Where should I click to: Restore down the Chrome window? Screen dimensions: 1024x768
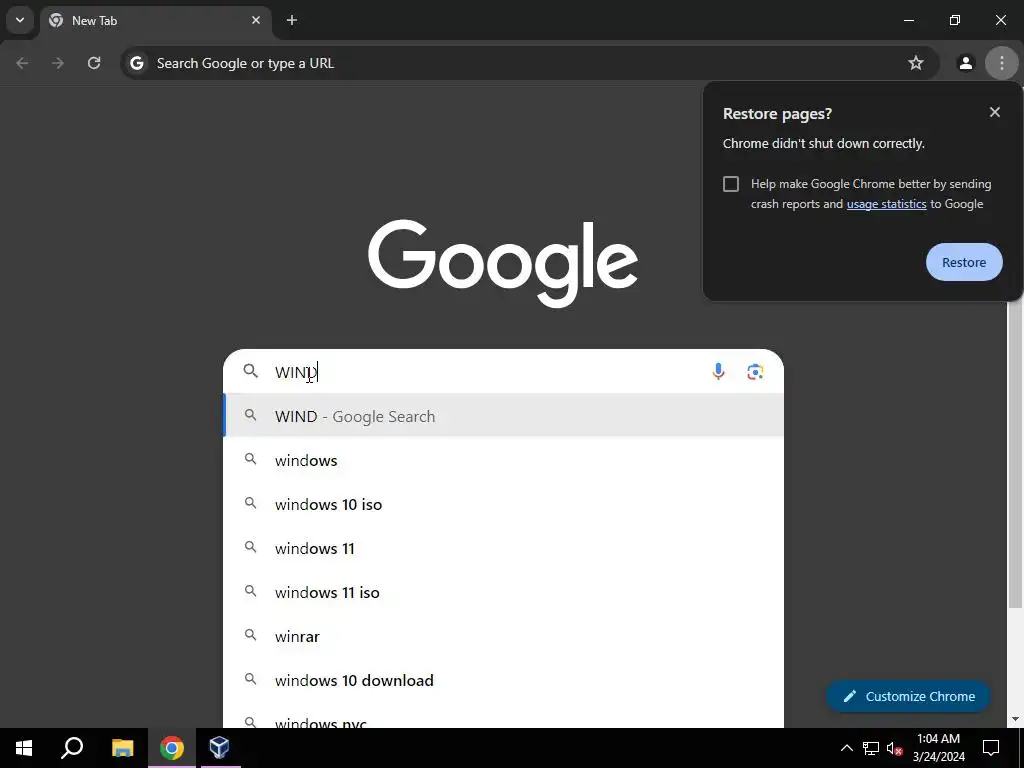955,20
